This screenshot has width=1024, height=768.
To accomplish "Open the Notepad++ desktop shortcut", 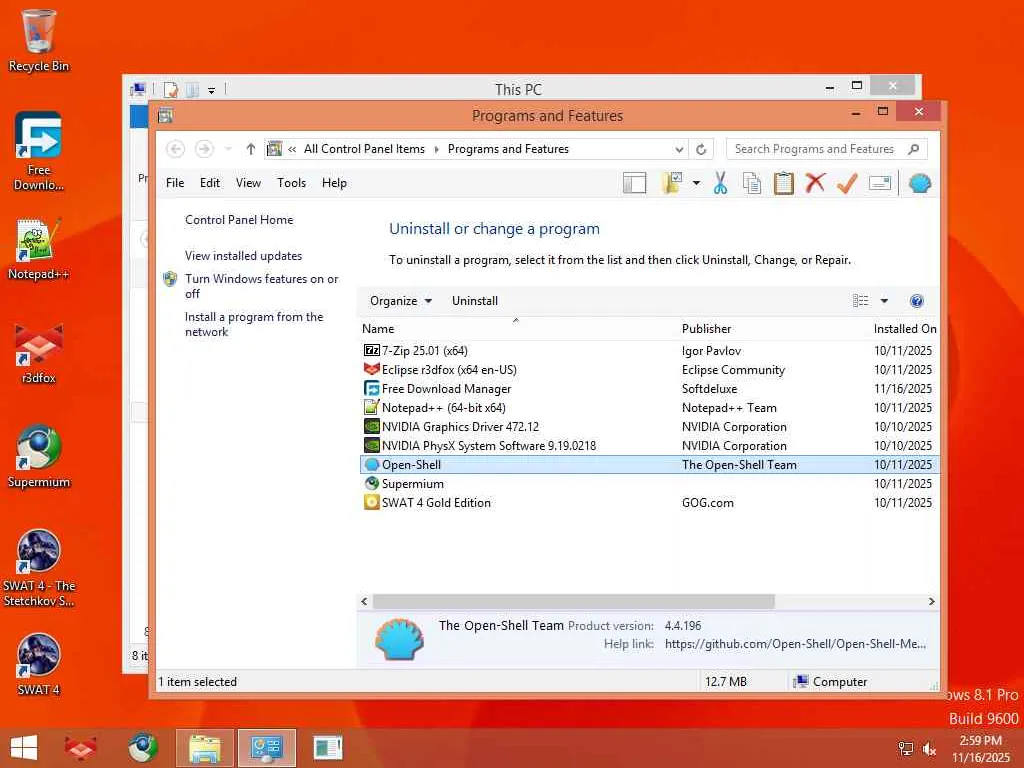I will (39, 249).
